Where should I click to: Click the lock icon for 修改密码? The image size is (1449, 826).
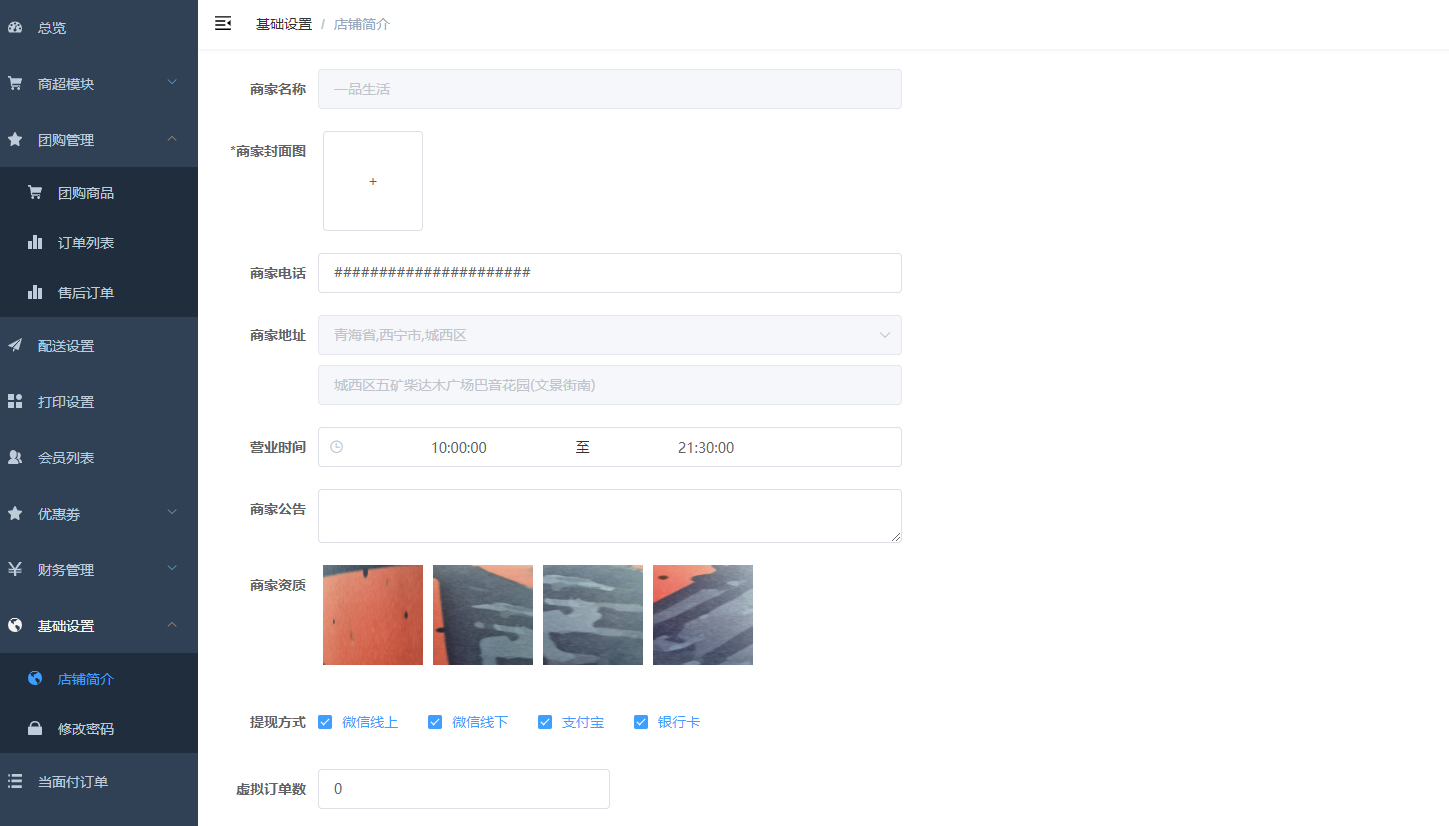tap(35, 729)
